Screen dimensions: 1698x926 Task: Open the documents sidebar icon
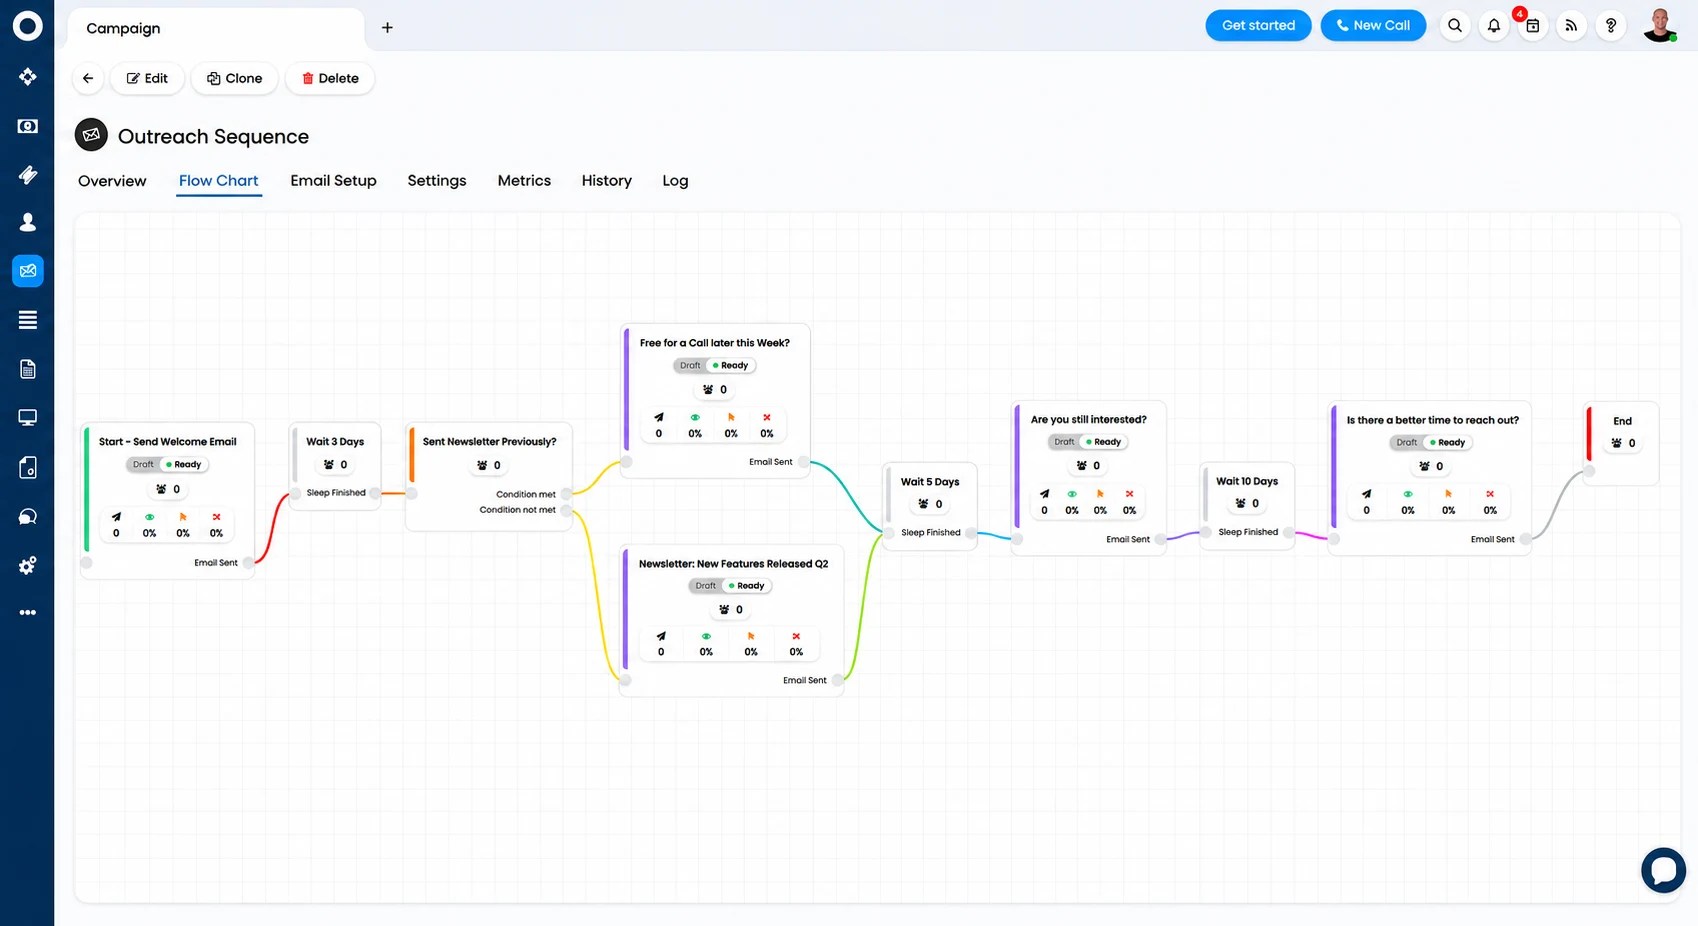[x=27, y=369]
